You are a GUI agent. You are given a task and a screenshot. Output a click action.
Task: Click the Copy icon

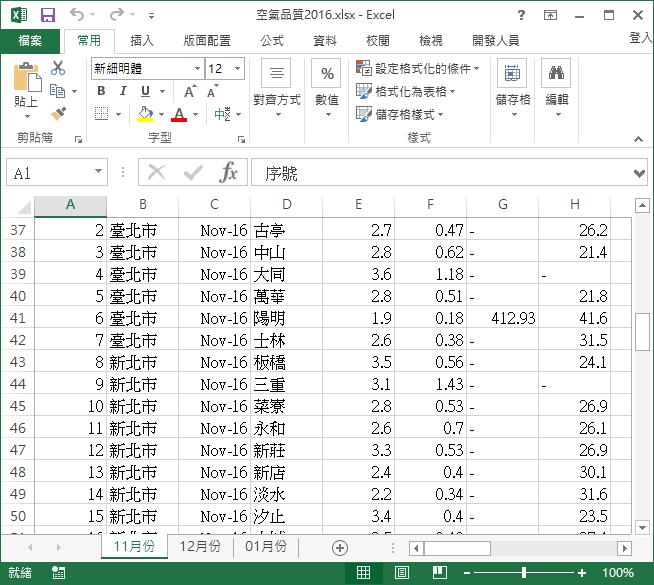click(58, 90)
